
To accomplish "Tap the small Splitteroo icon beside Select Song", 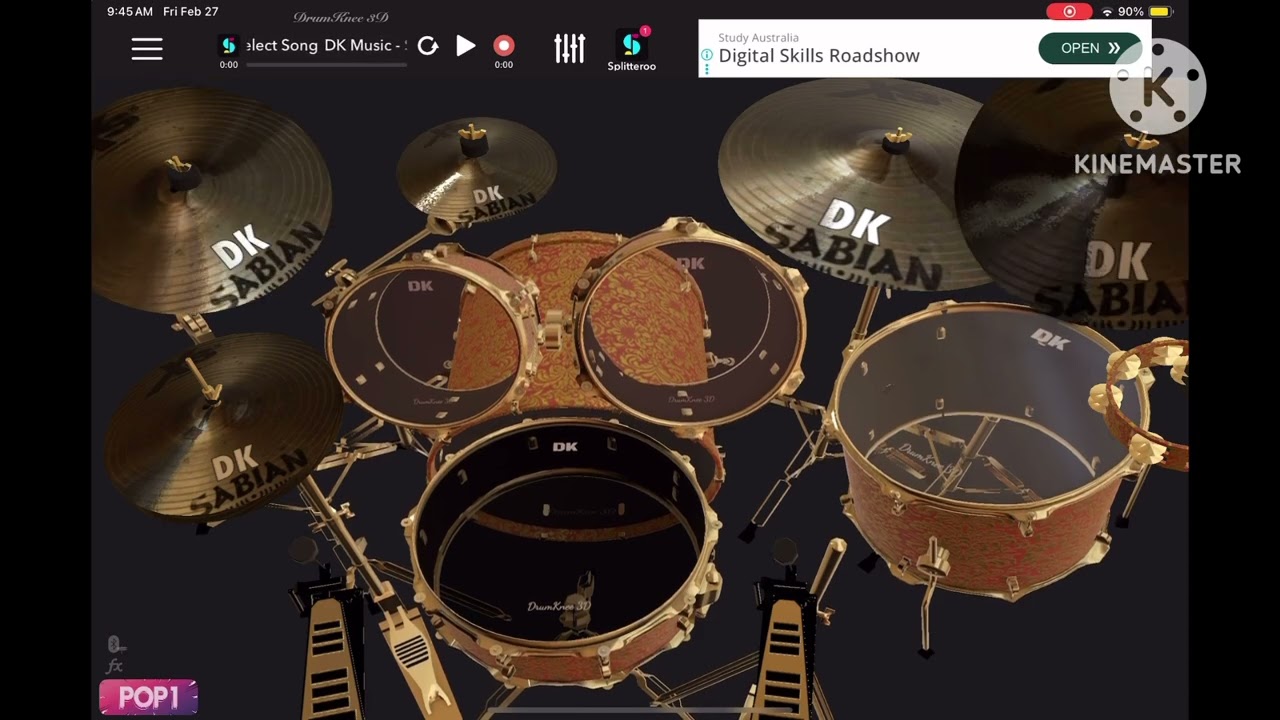I will pyautogui.click(x=229, y=45).
